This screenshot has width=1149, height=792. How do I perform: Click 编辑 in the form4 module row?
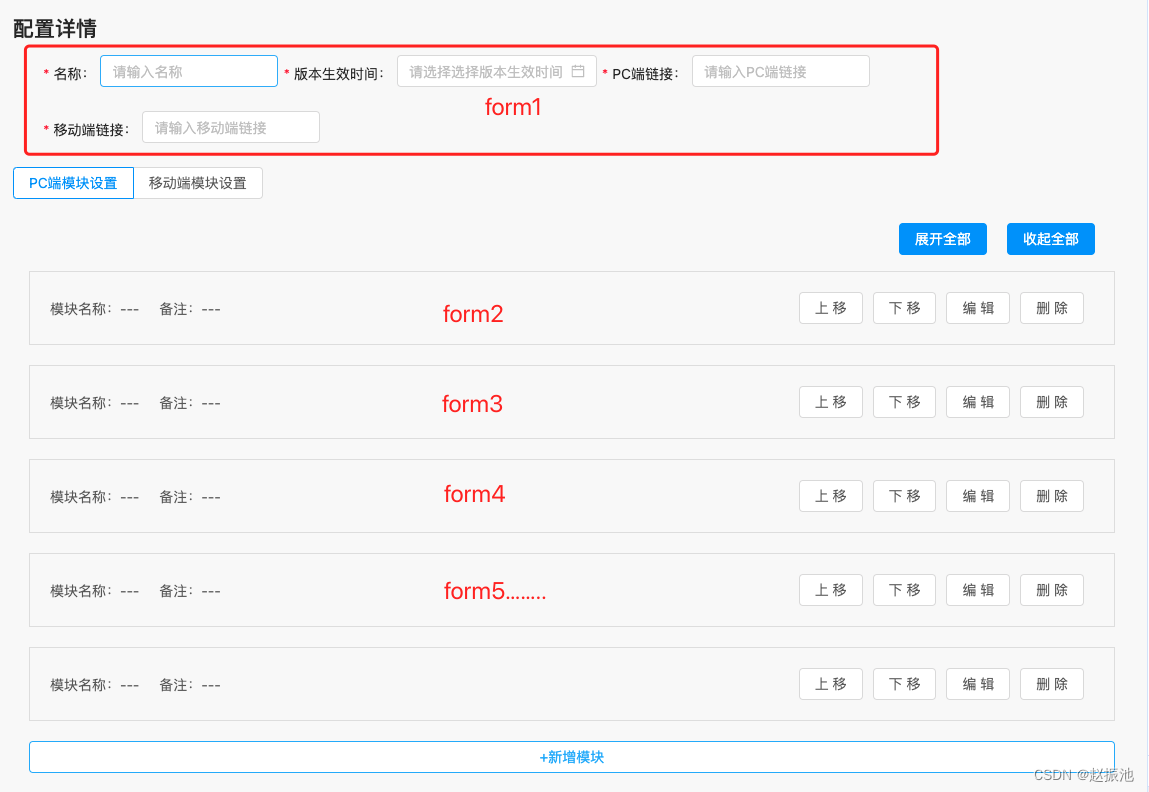977,496
